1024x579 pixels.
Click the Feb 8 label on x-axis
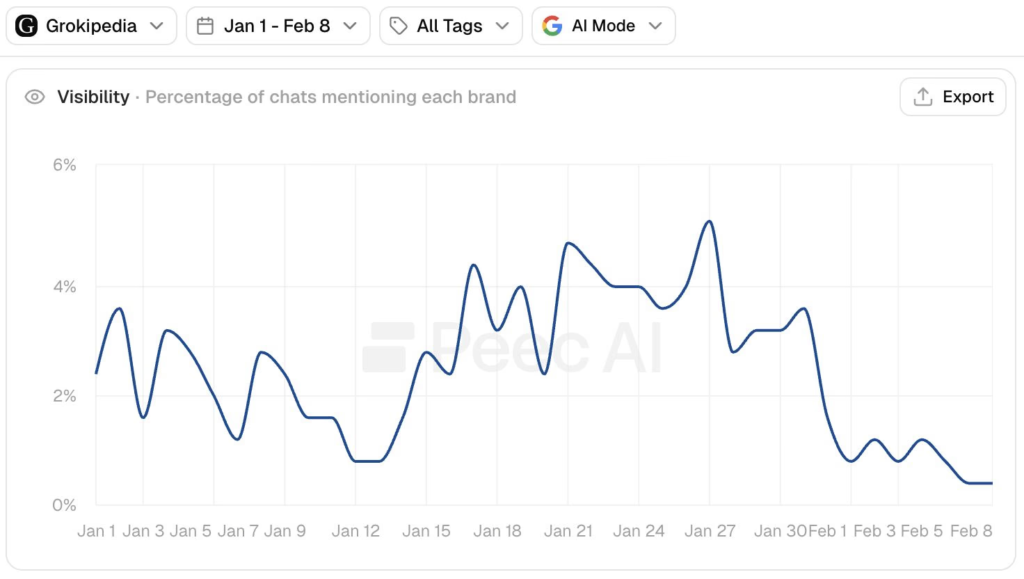click(971, 531)
